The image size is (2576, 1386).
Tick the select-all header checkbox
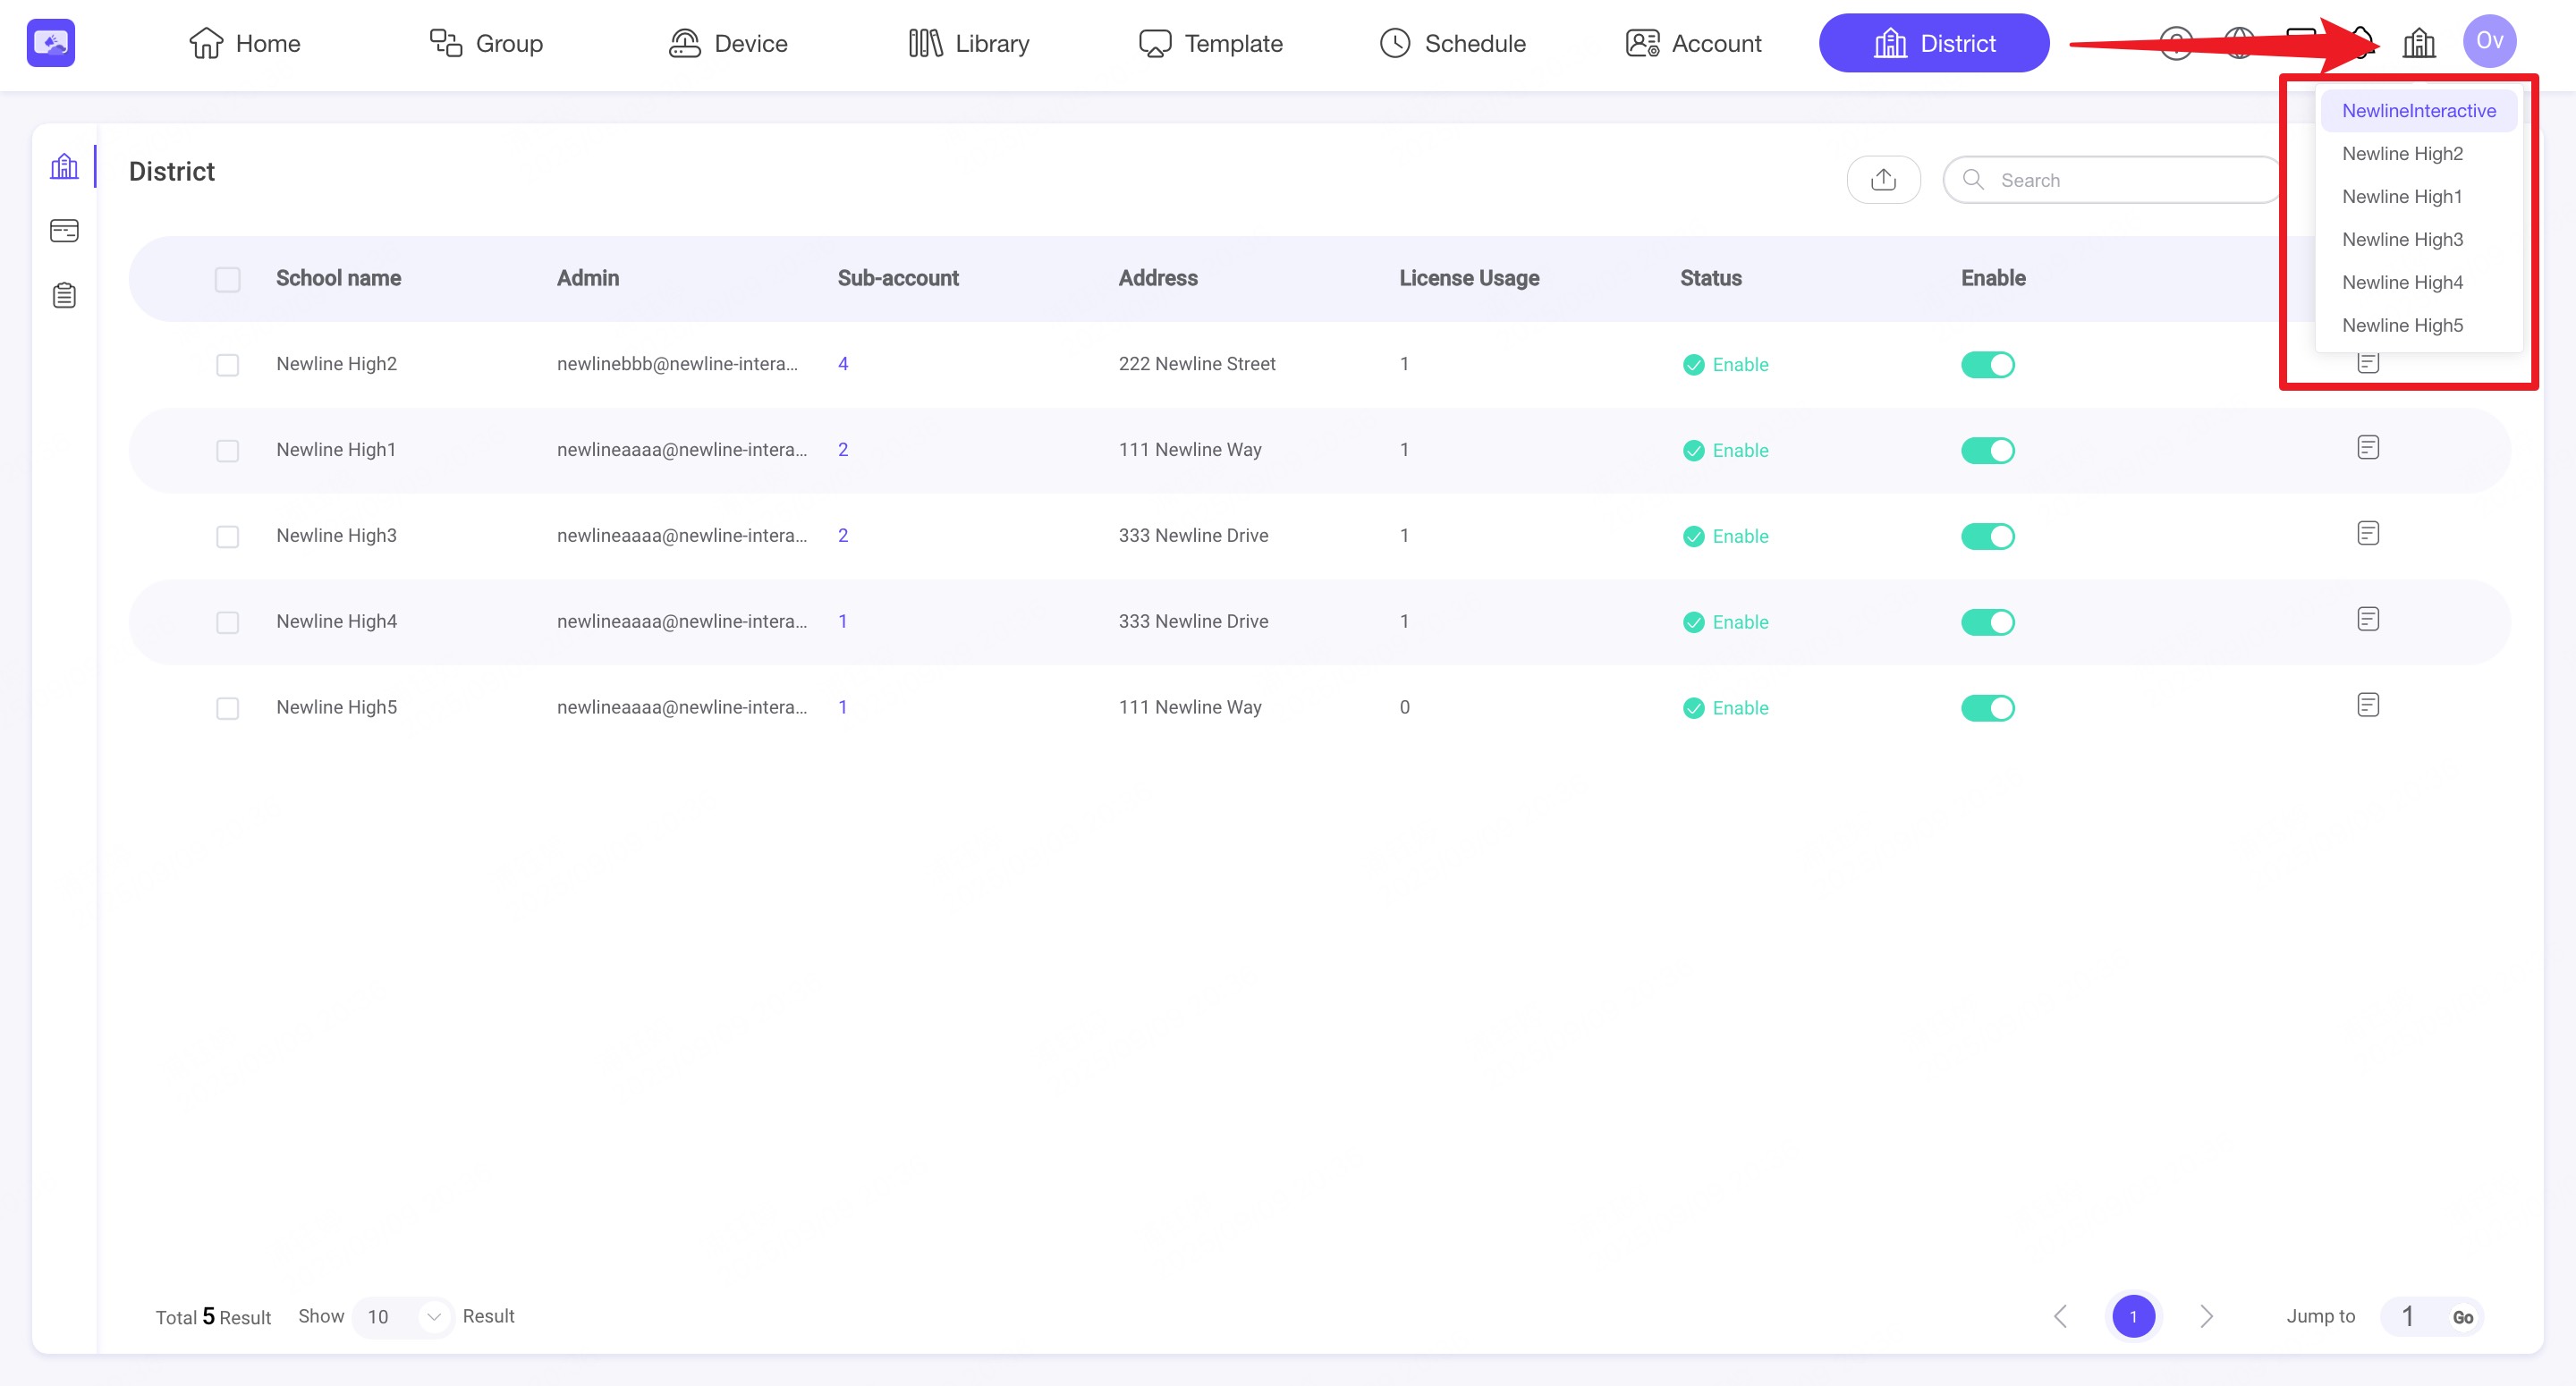(228, 279)
